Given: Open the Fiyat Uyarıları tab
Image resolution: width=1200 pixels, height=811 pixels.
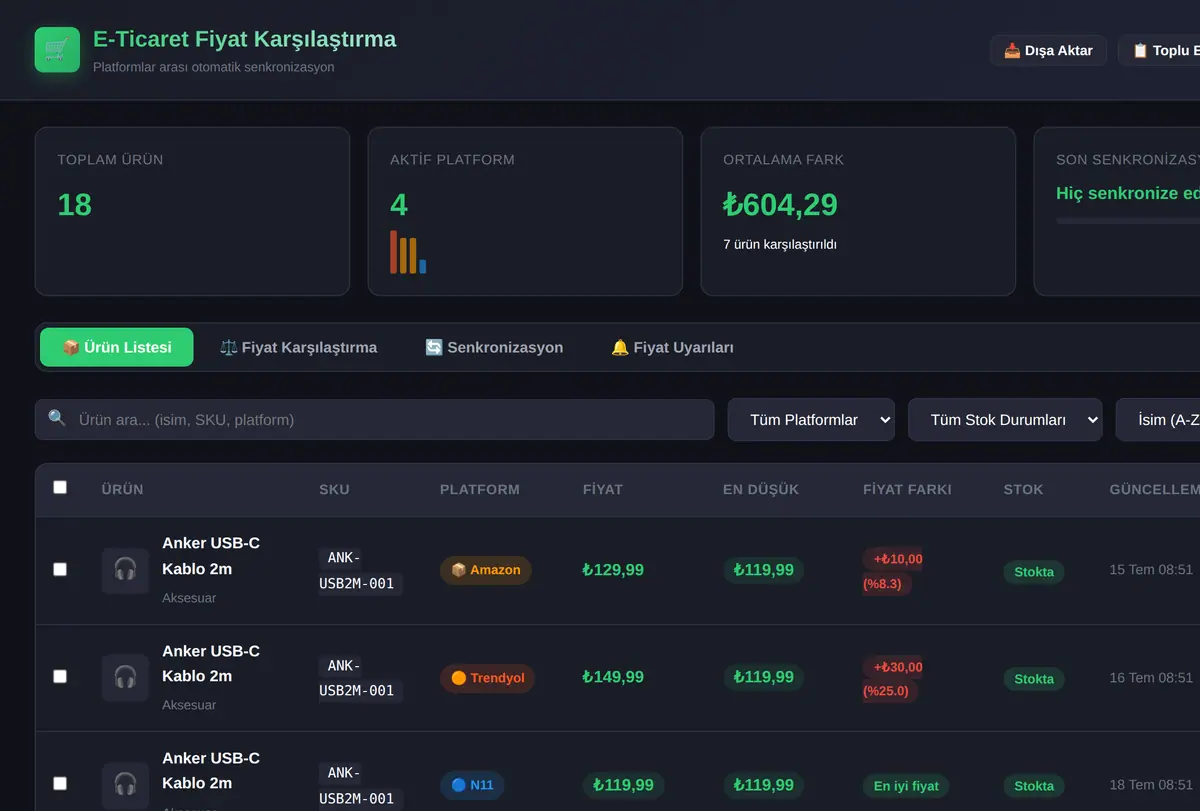Looking at the screenshot, I should point(672,347).
